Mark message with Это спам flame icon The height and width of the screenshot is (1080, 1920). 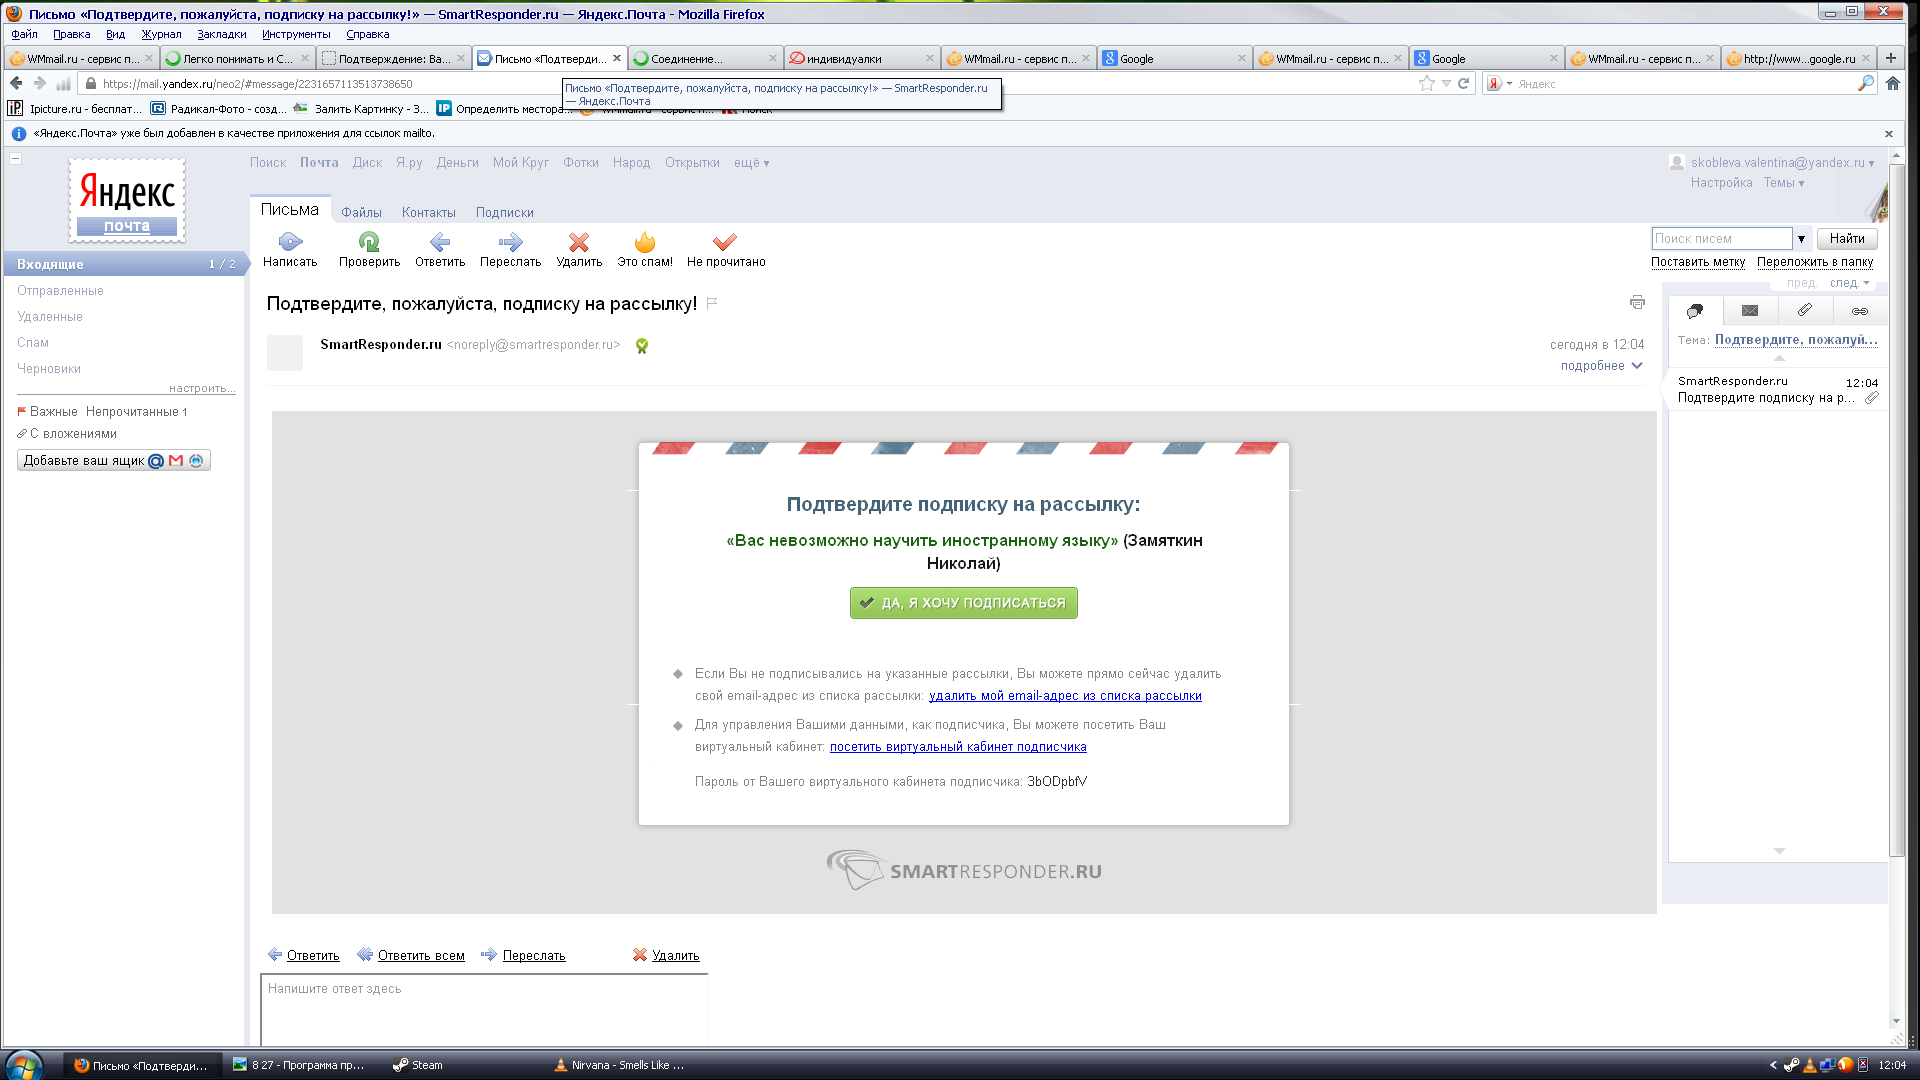click(645, 242)
